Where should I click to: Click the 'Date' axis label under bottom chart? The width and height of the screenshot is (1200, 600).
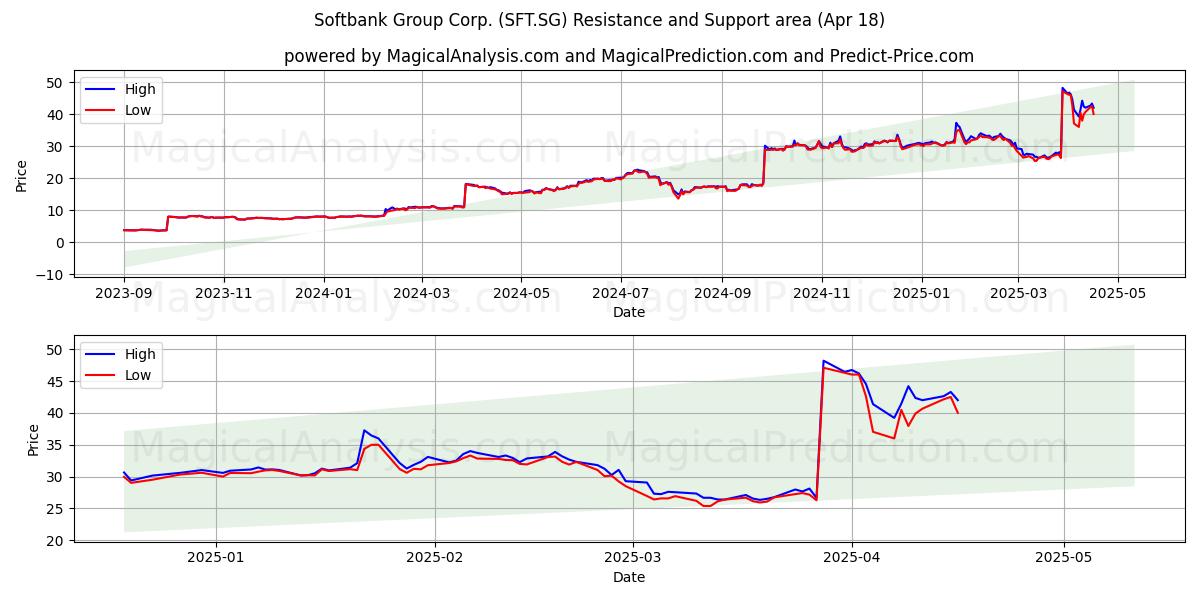(x=629, y=577)
